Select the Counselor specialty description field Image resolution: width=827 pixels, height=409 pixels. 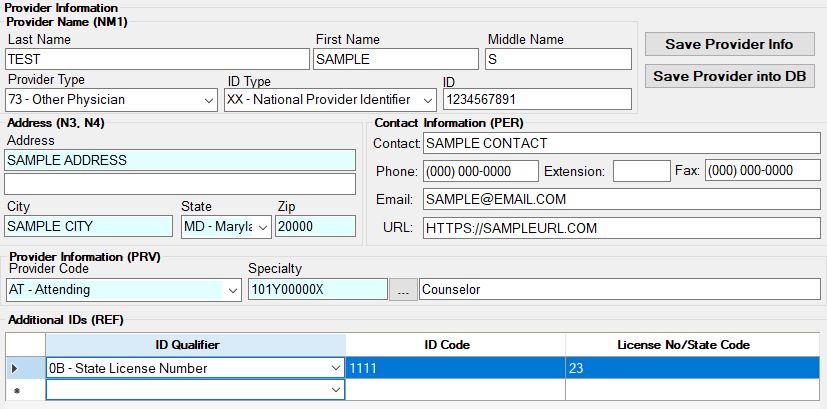[620, 290]
